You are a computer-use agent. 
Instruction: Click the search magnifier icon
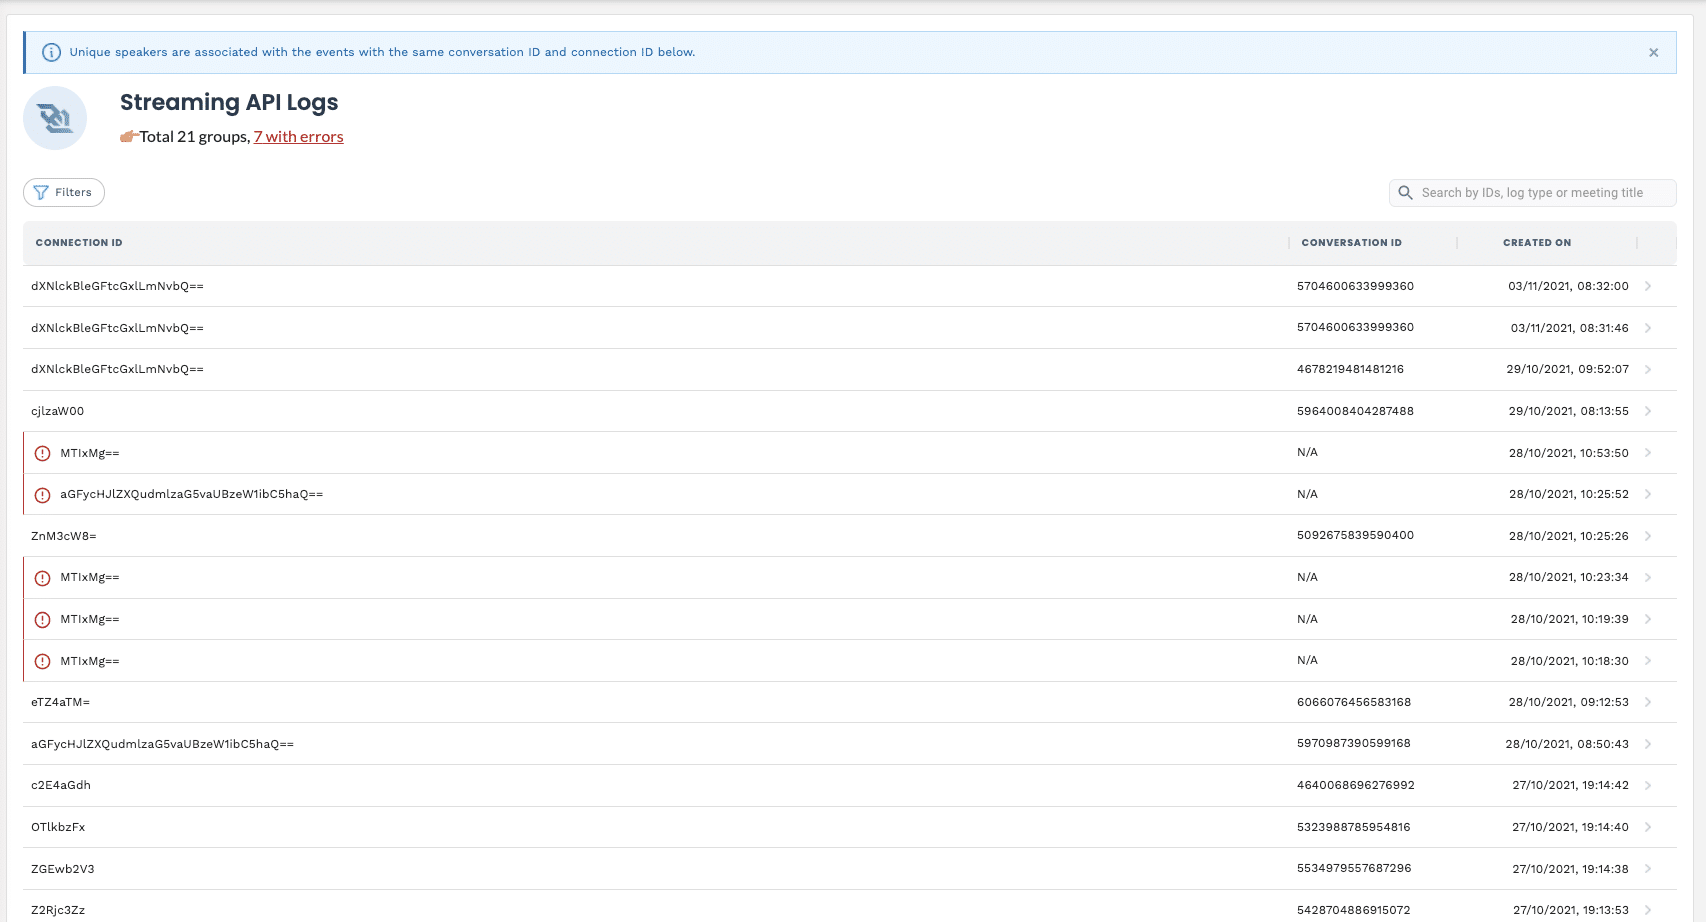pos(1405,193)
